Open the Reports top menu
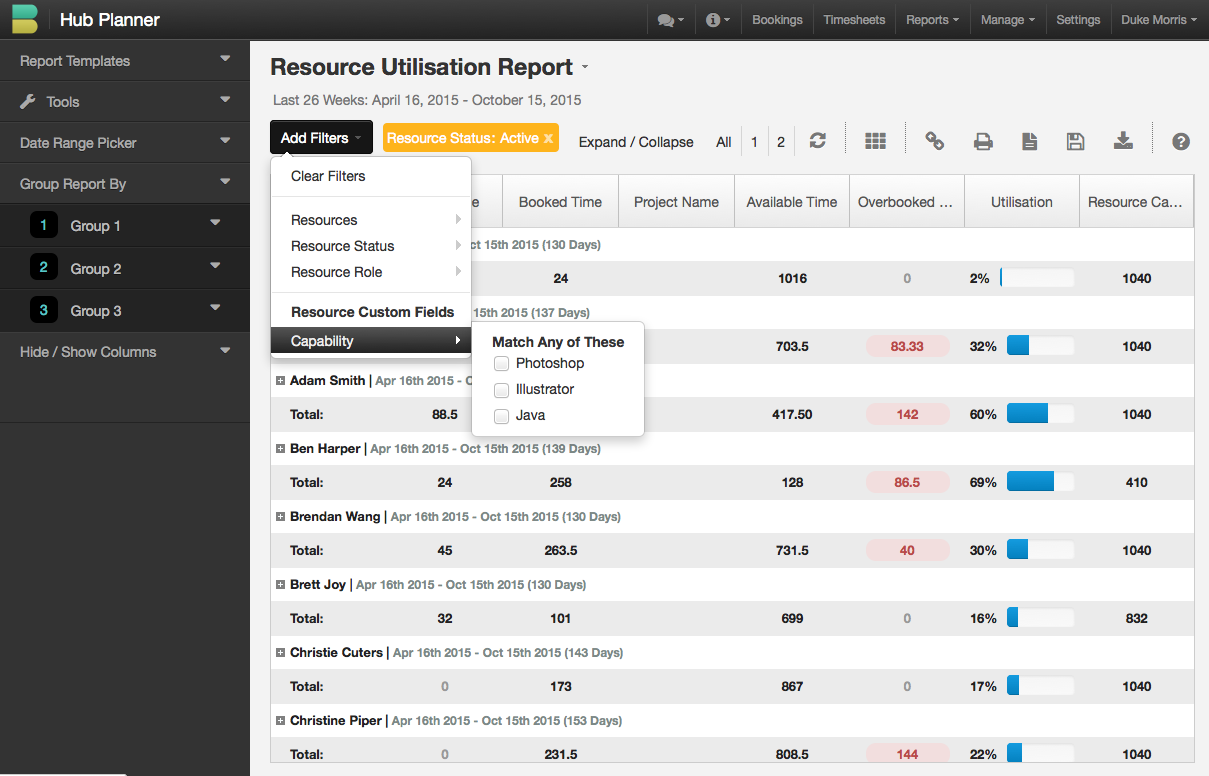Image resolution: width=1209 pixels, height=776 pixels. [932, 20]
